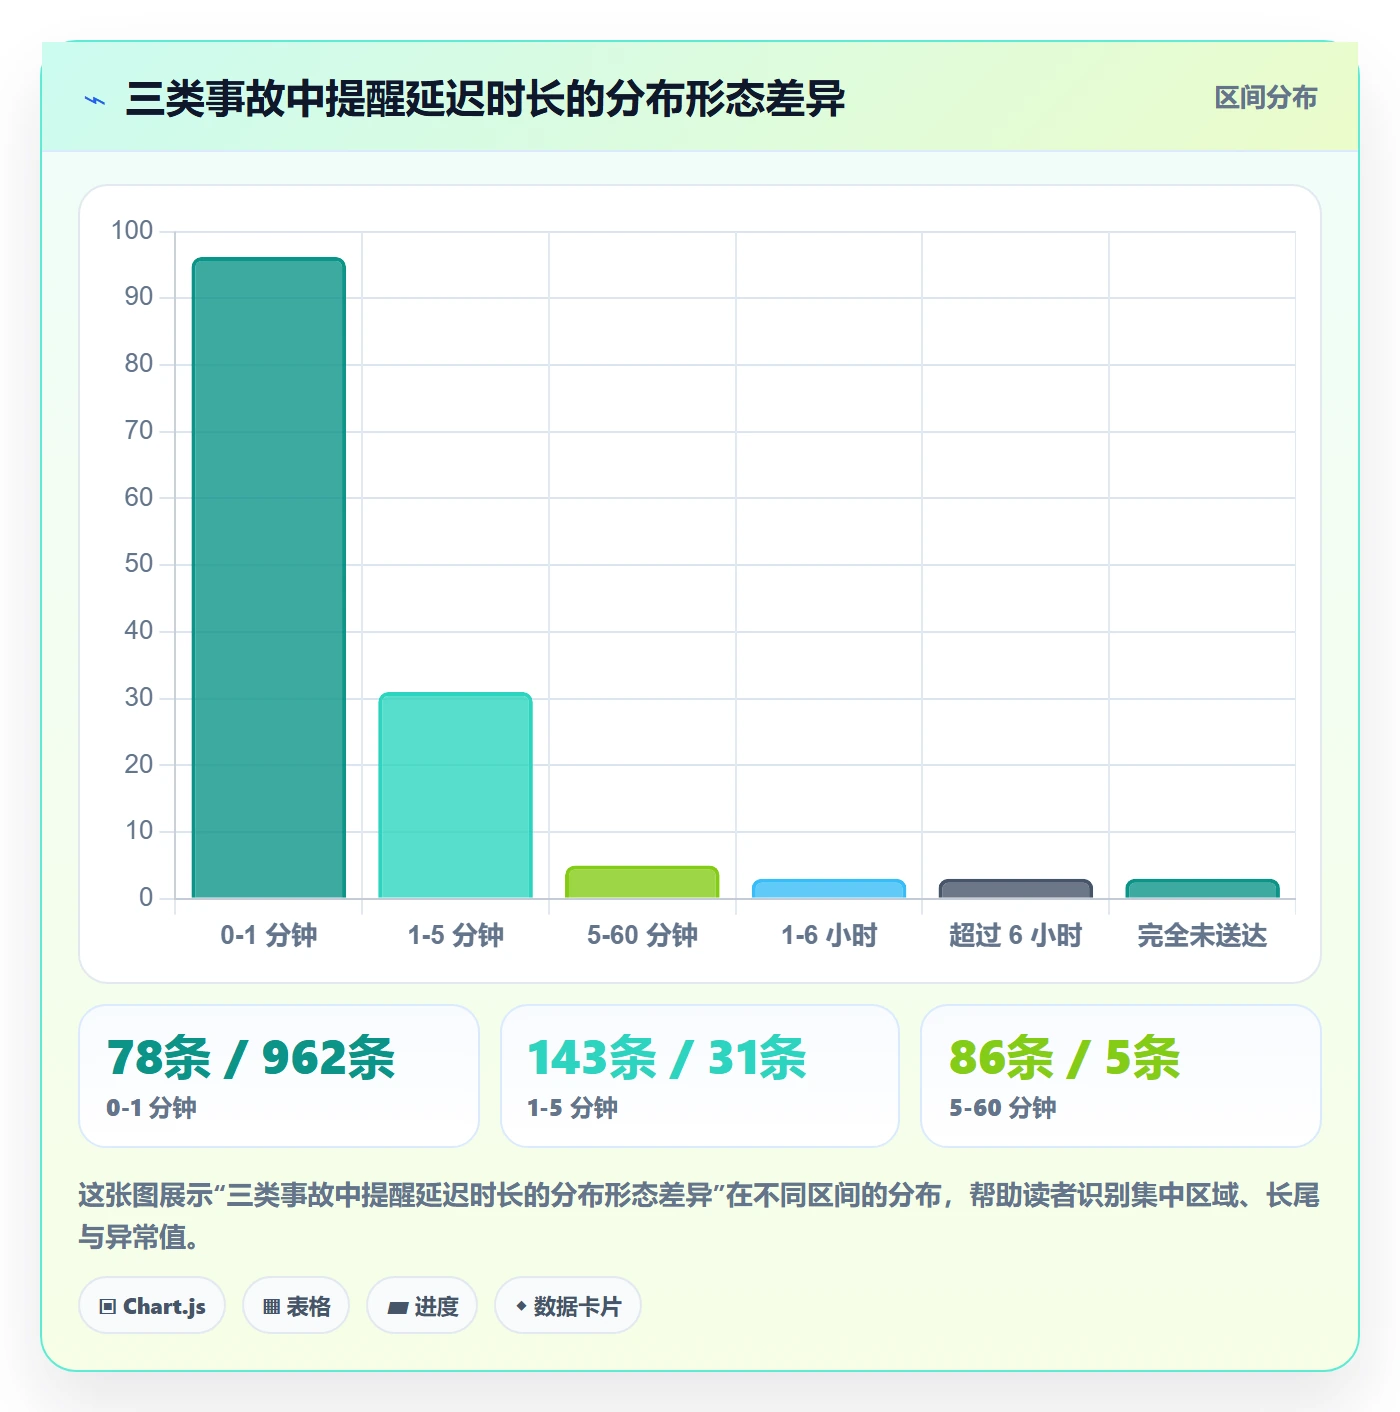Viewport: 1400px width, 1412px height.
Task: Click the 0-1 分钟 x-axis label
Action: pyautogui.click(x=269, y=935)
